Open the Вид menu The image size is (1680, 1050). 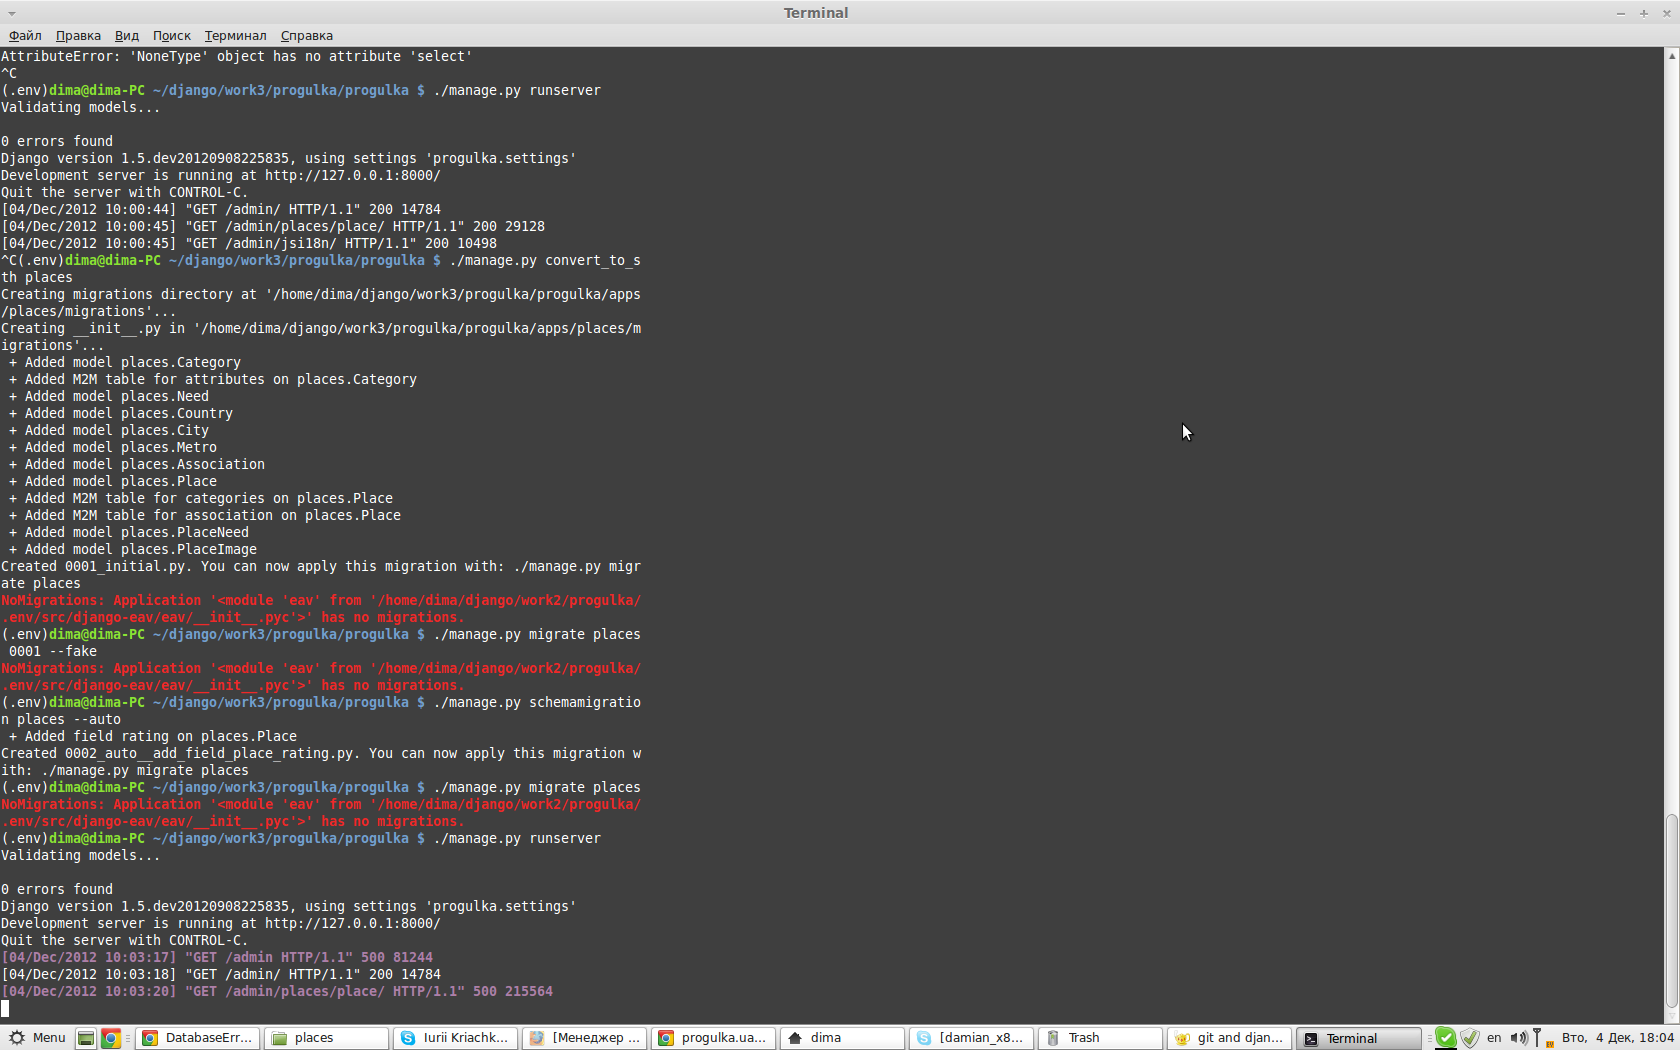127,35
